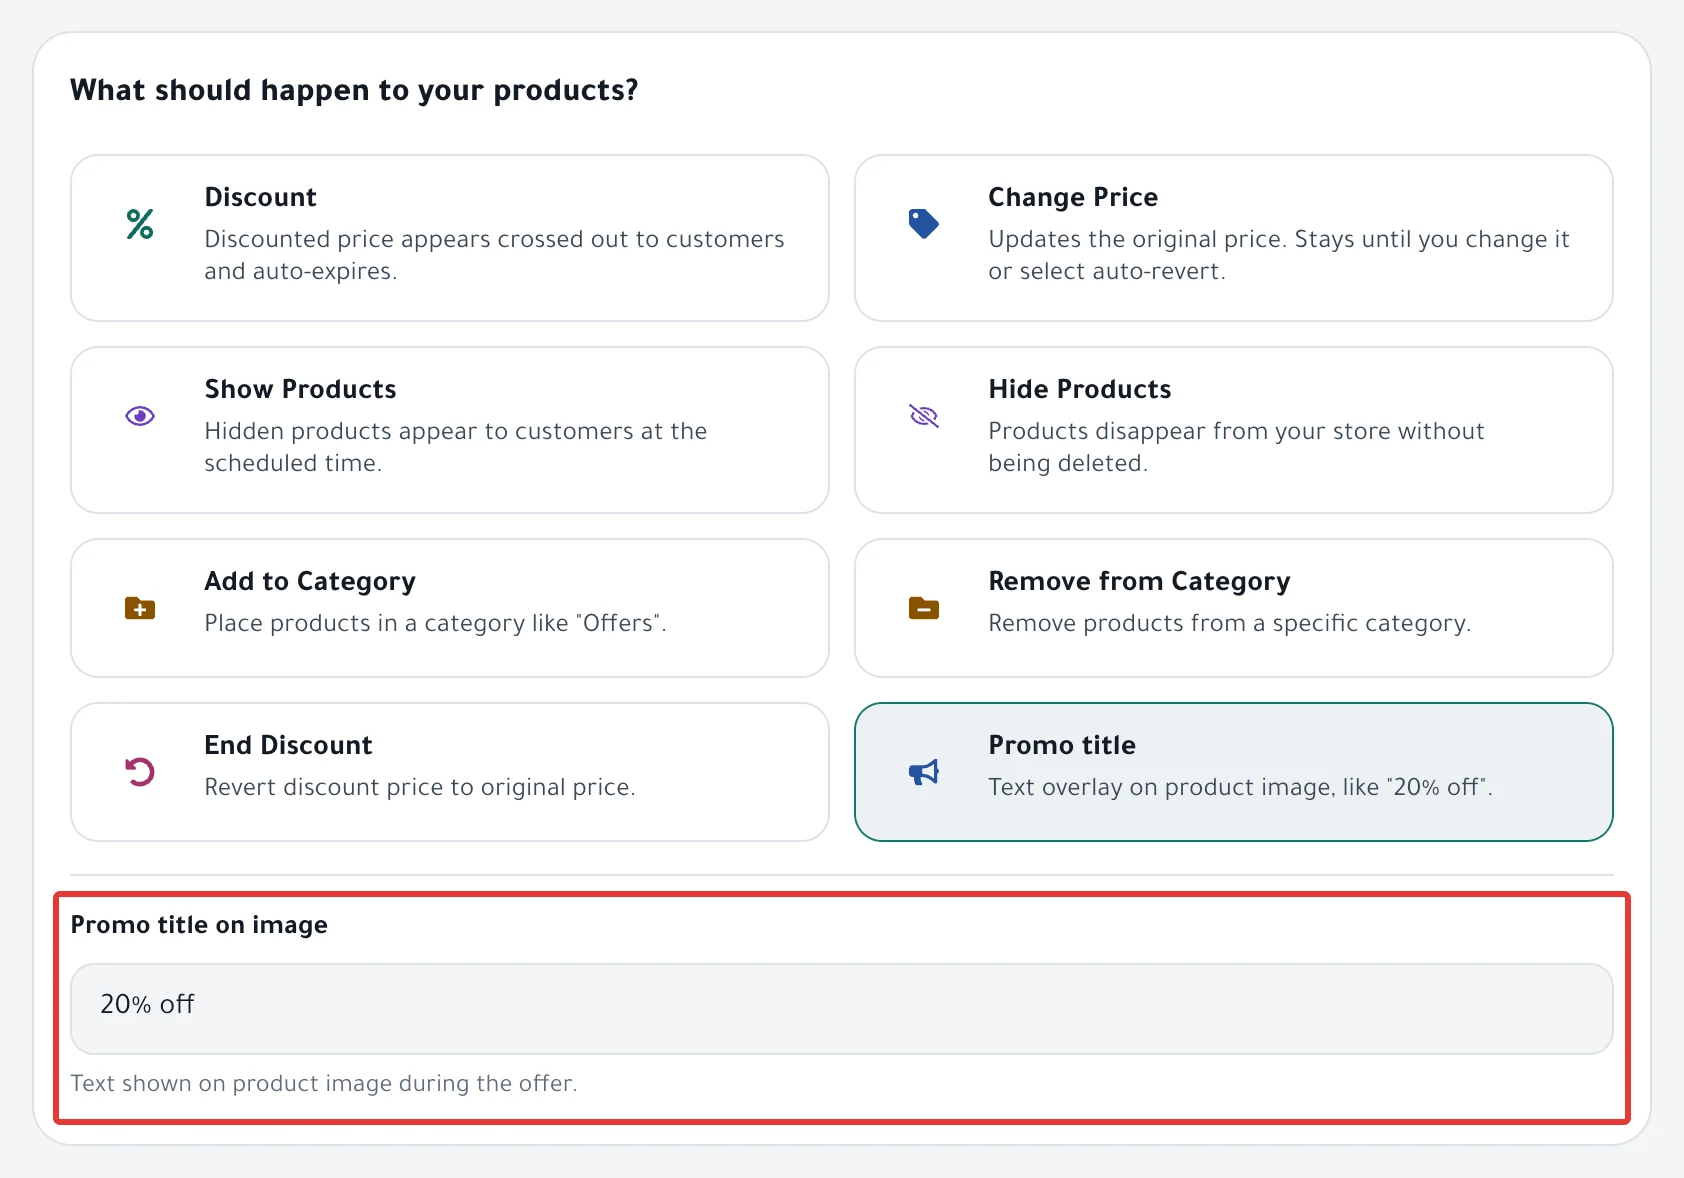Click the percent icon on Discount card
This screenshot has width=1684, height=1178.
click(x=140, y=224)
